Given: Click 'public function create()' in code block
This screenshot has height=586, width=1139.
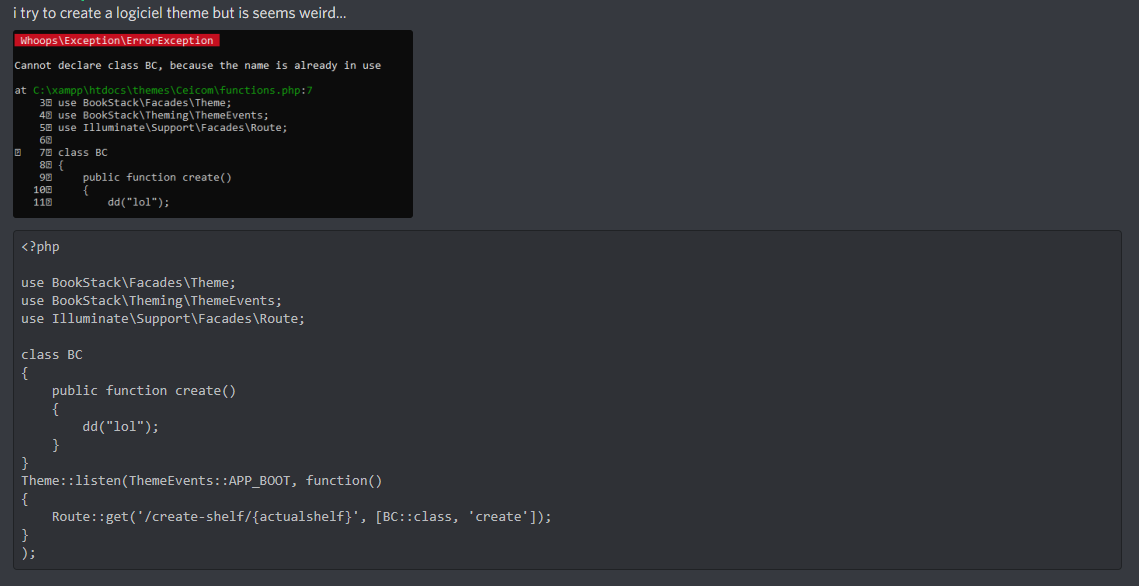Looking at the screenshot, I should [x=144, y=391].
